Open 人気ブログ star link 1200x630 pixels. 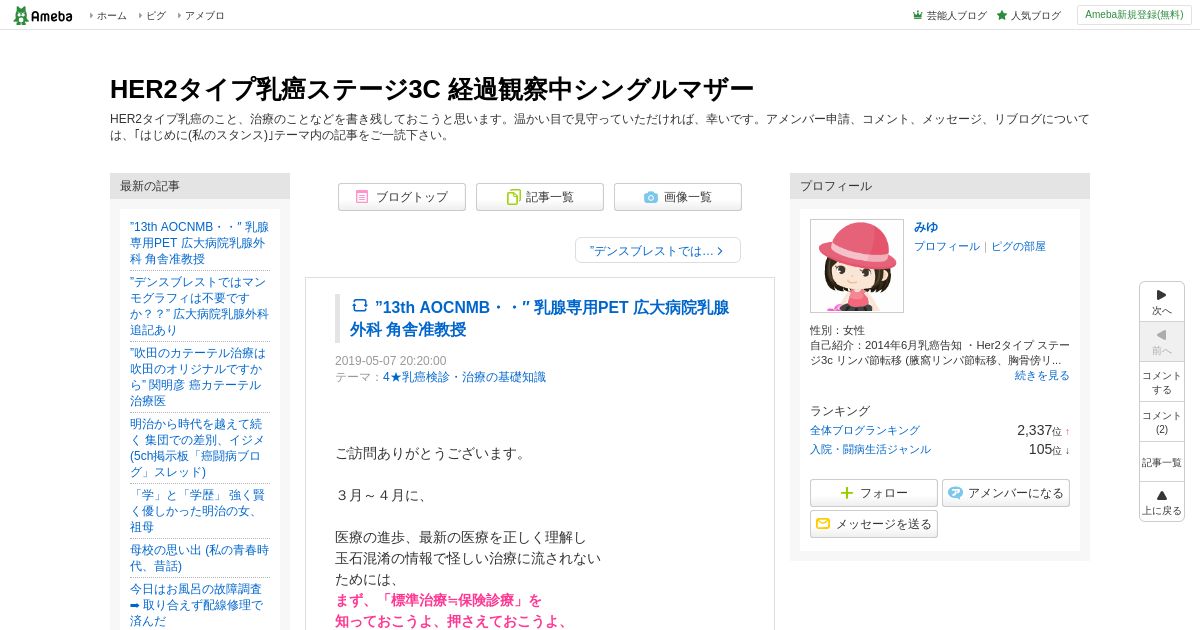coord(1028,16)
